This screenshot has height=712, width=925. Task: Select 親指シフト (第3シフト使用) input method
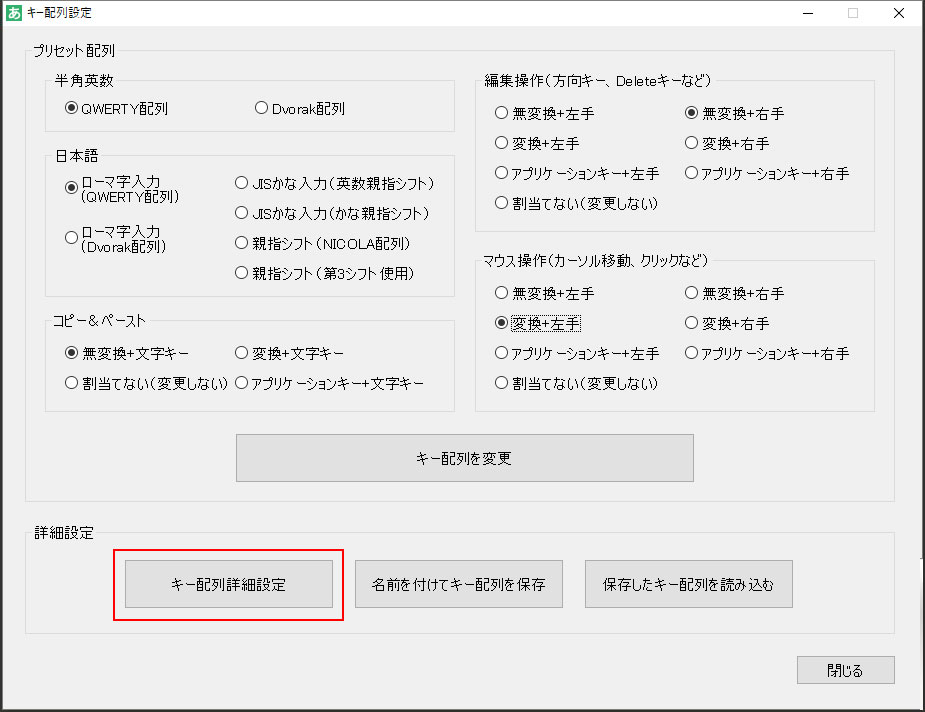tap(240, 272)
